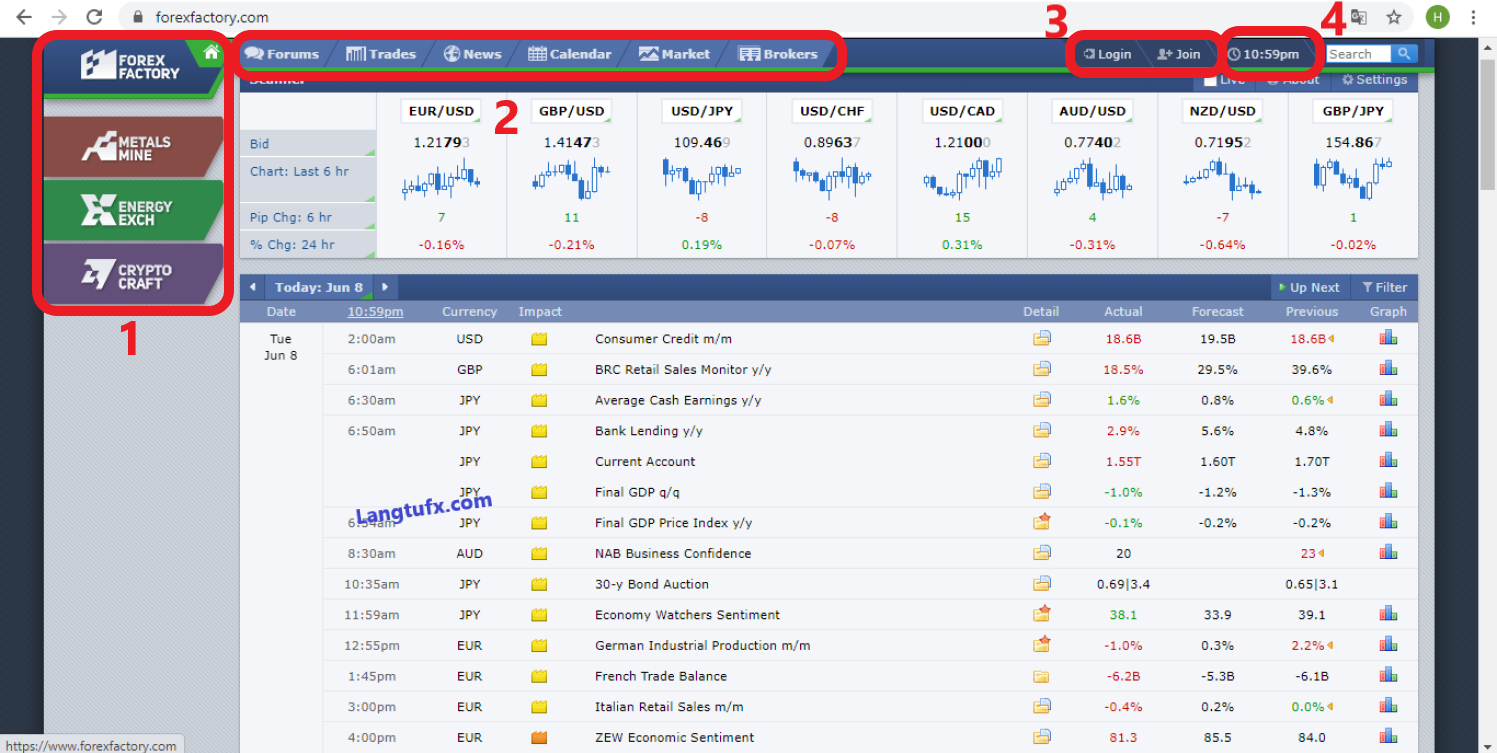Open graph icon for Consumer Credit m/m
This screenshot has height=753, width=1497.
point(1388,338)
